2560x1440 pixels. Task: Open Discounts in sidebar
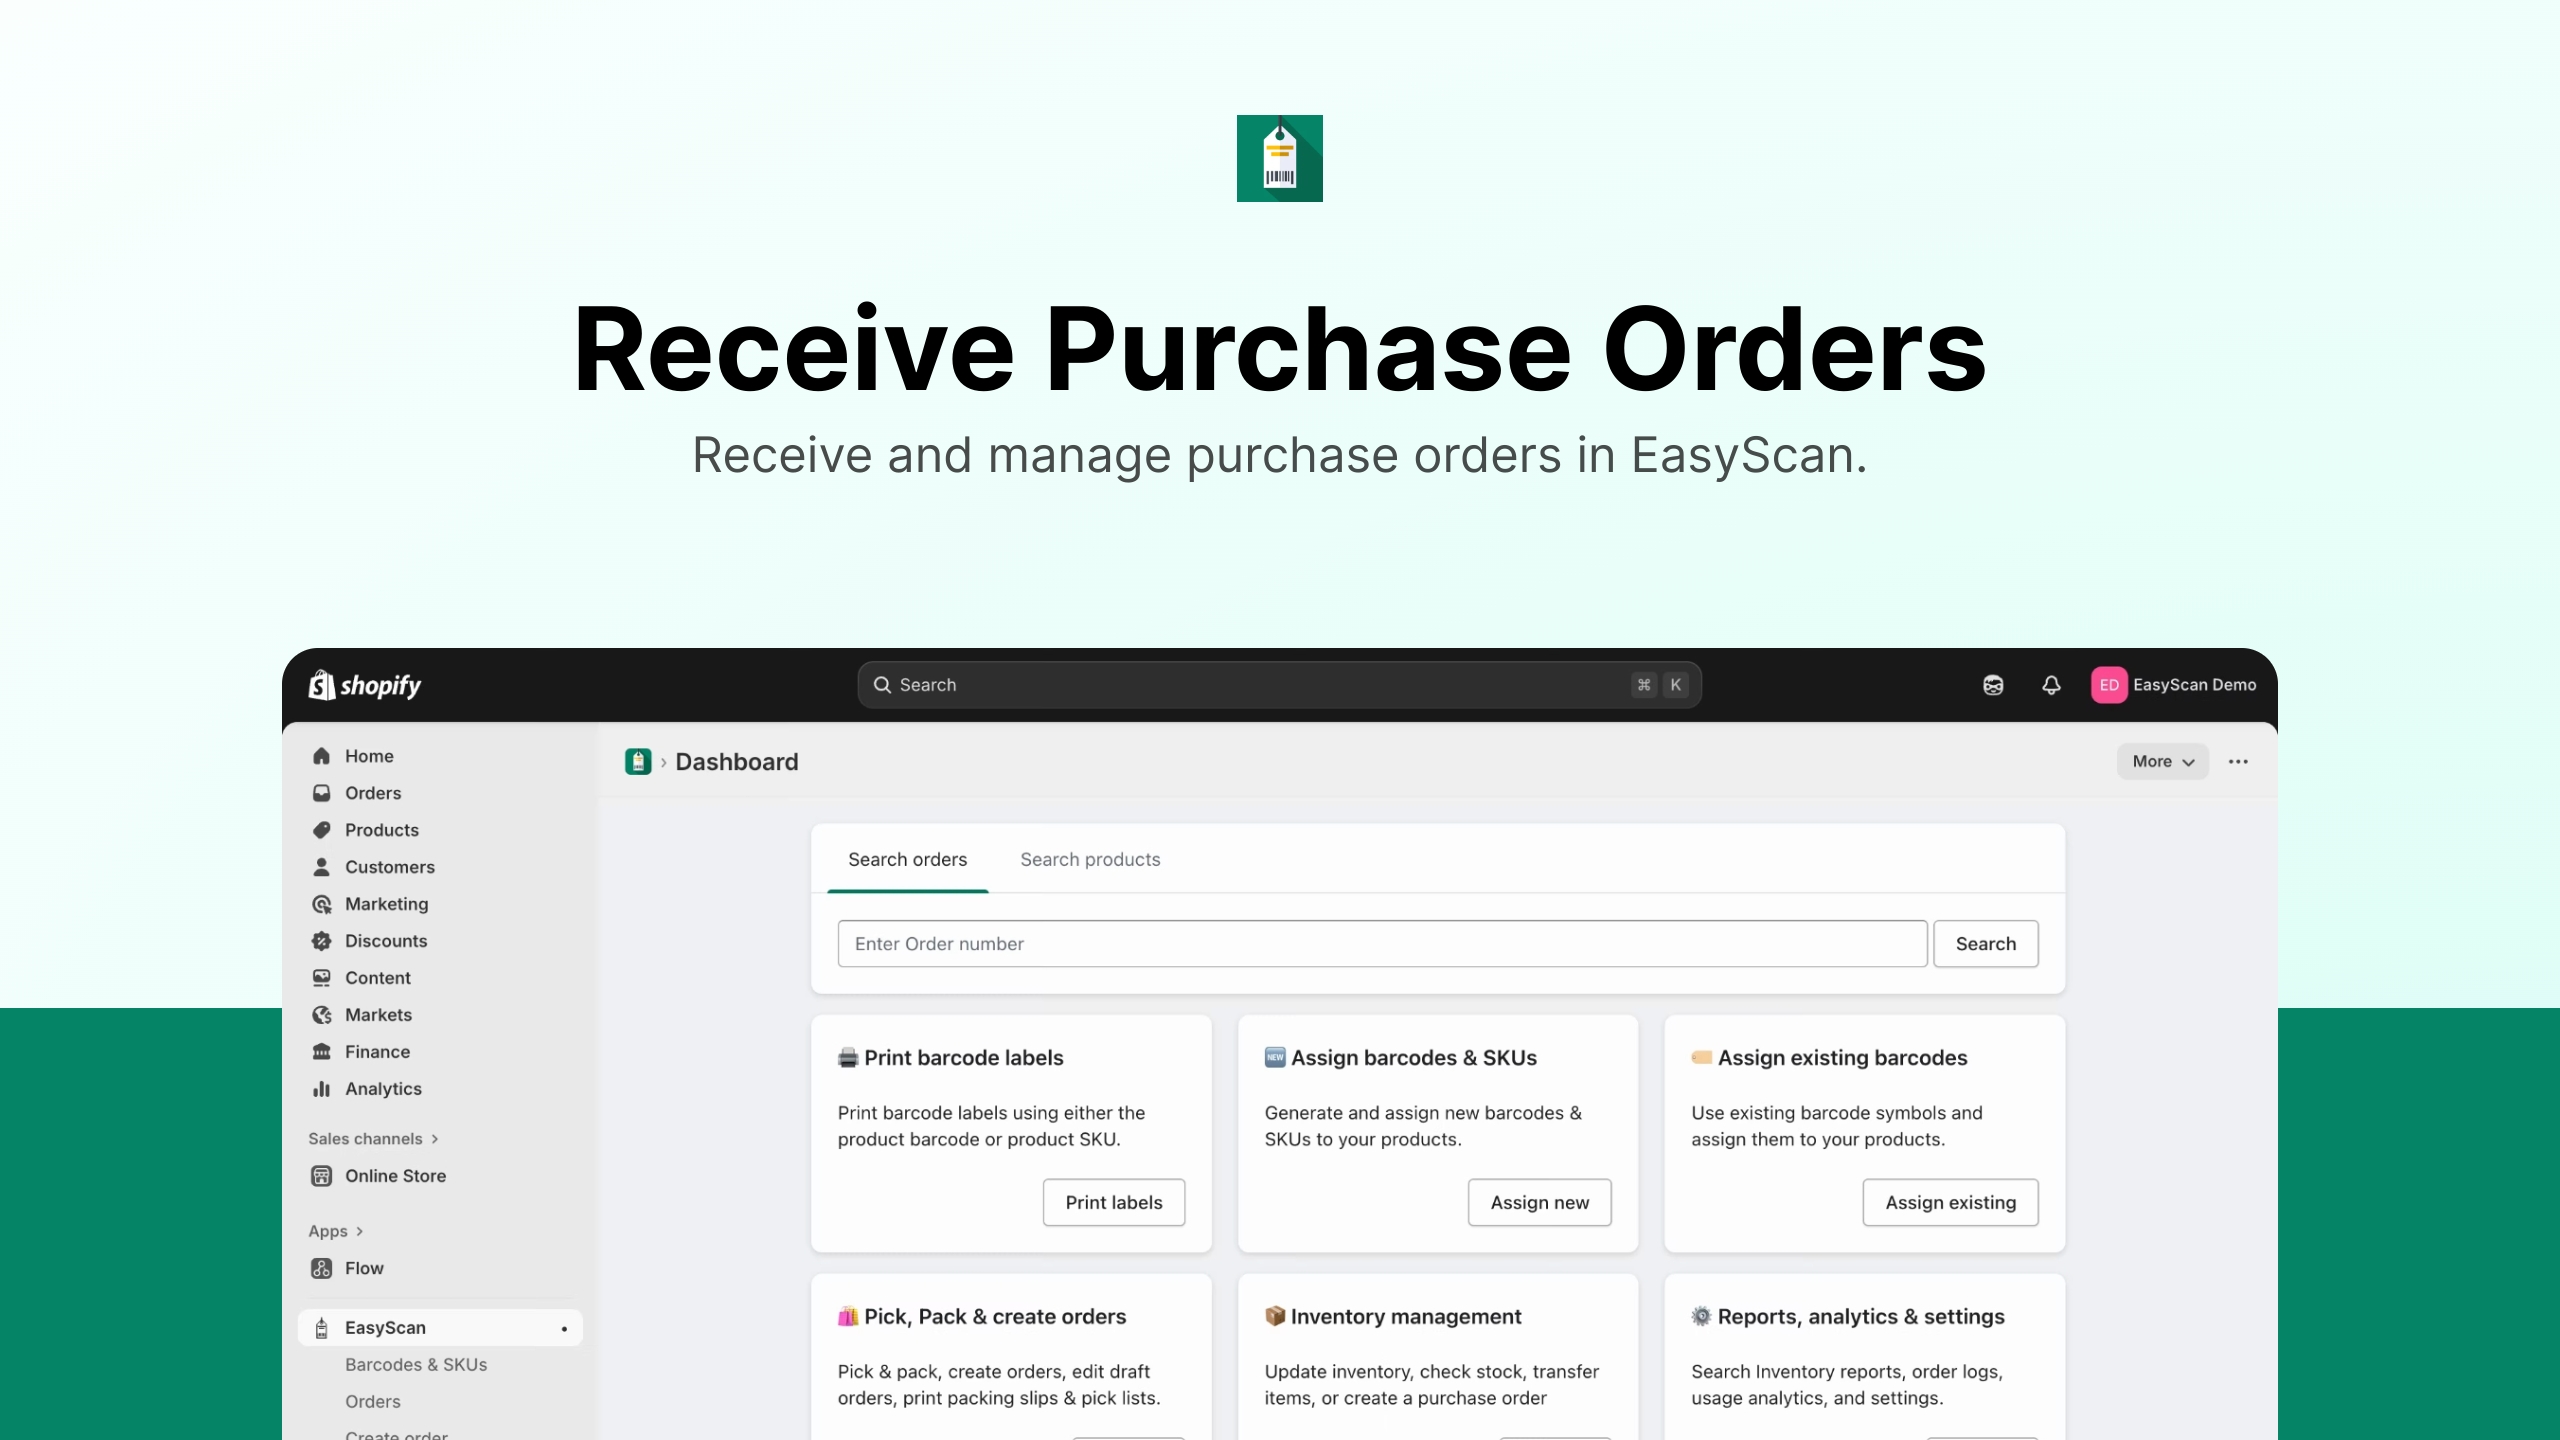click(386, 941)
